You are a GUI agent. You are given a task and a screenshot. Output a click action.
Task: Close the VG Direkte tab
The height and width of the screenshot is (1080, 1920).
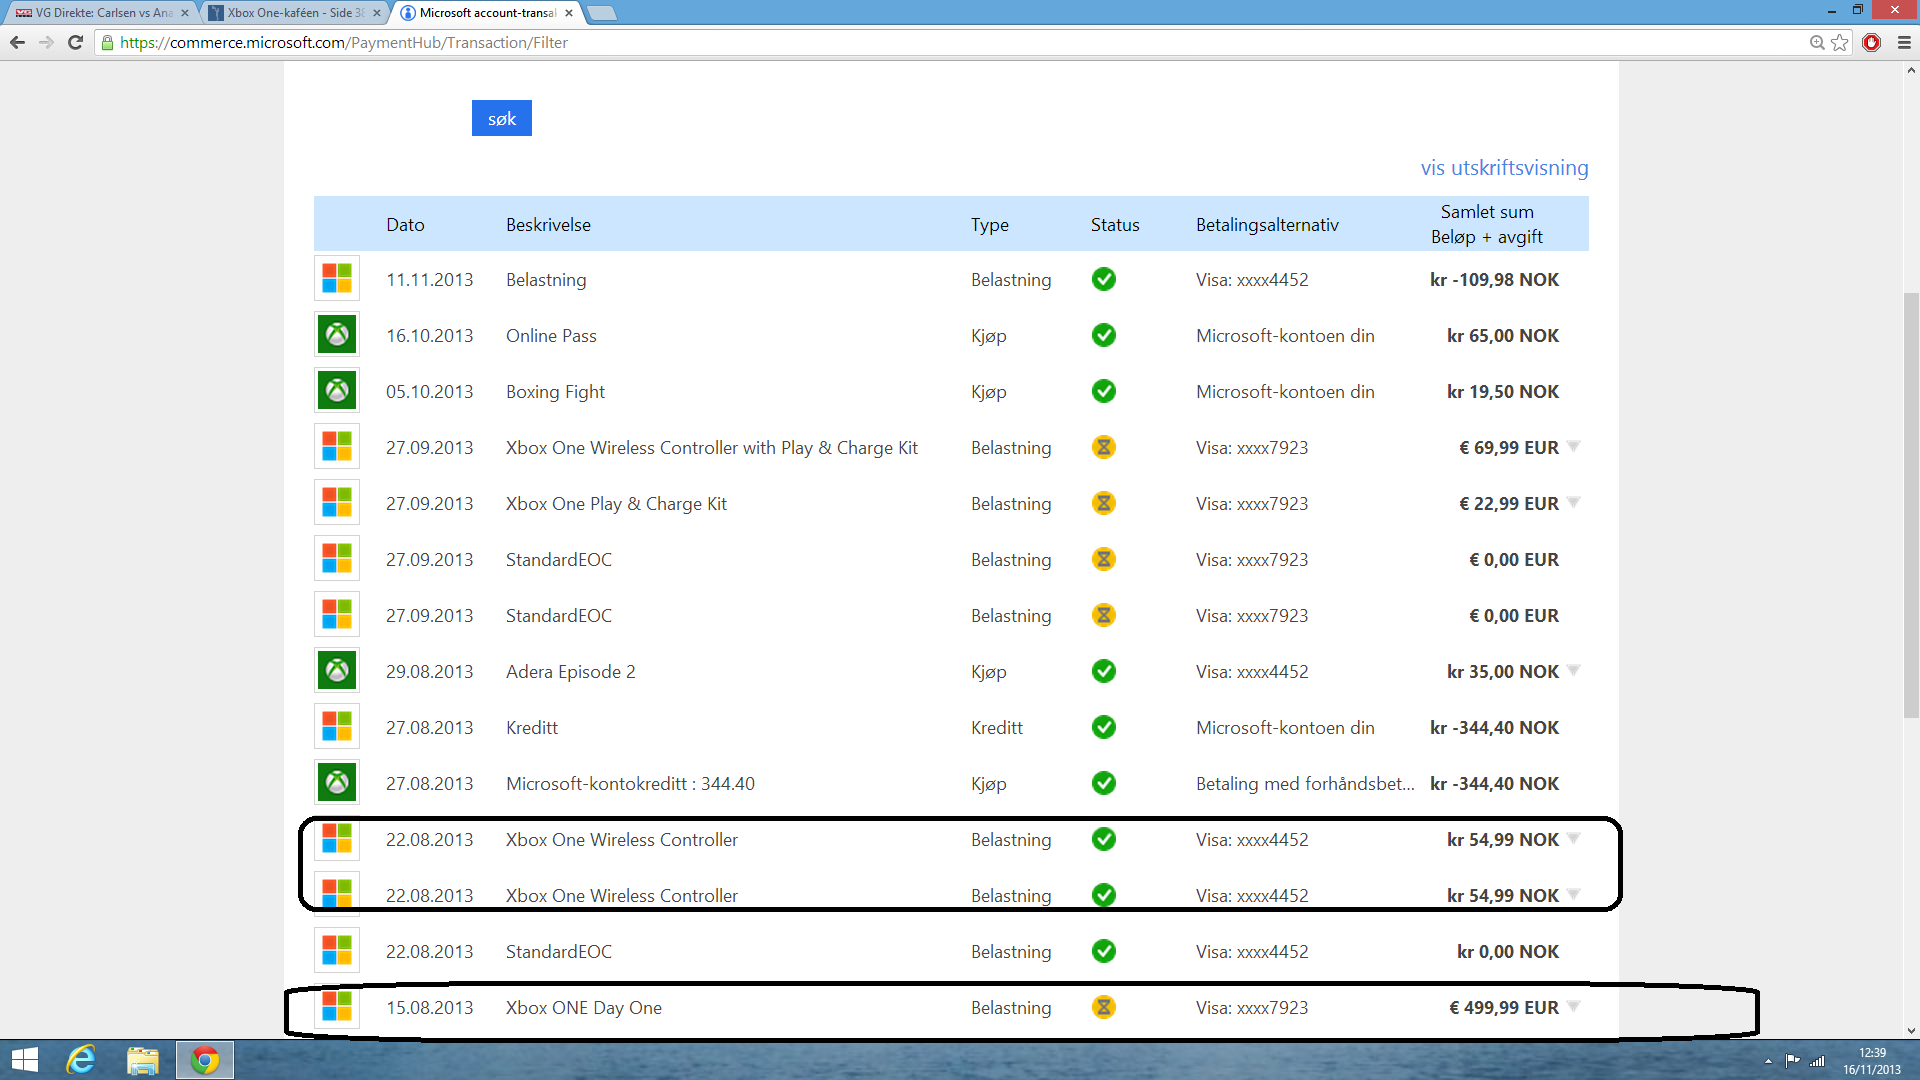[x=185, y=13]
